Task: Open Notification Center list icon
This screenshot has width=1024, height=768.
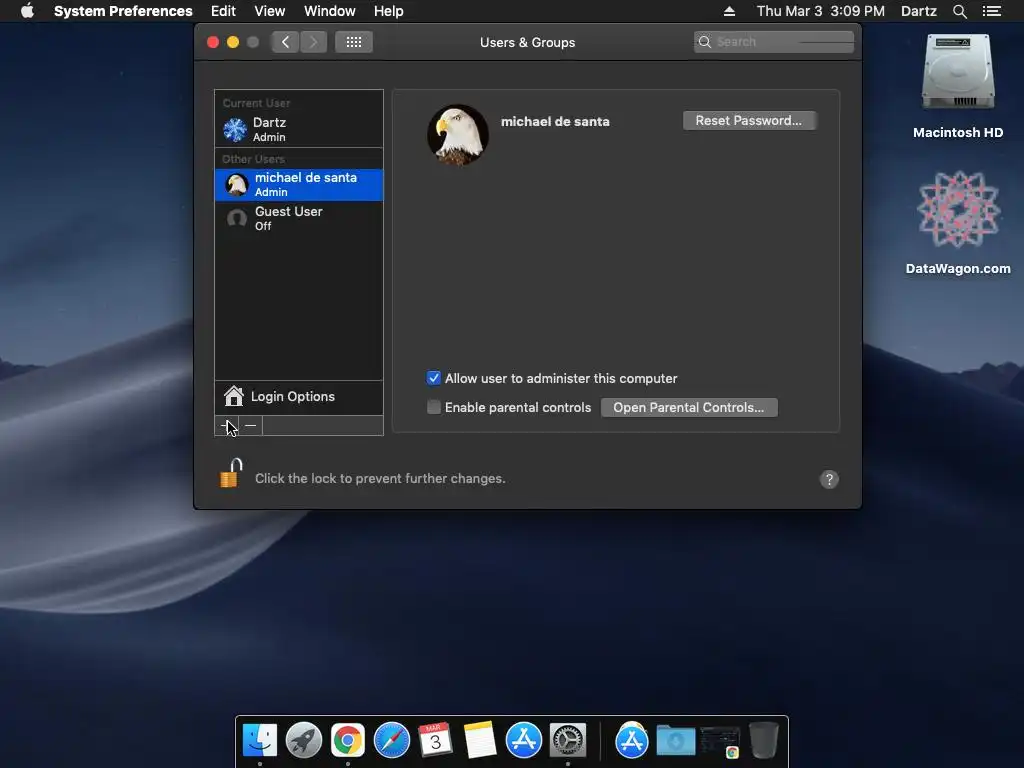Action: 991,11
